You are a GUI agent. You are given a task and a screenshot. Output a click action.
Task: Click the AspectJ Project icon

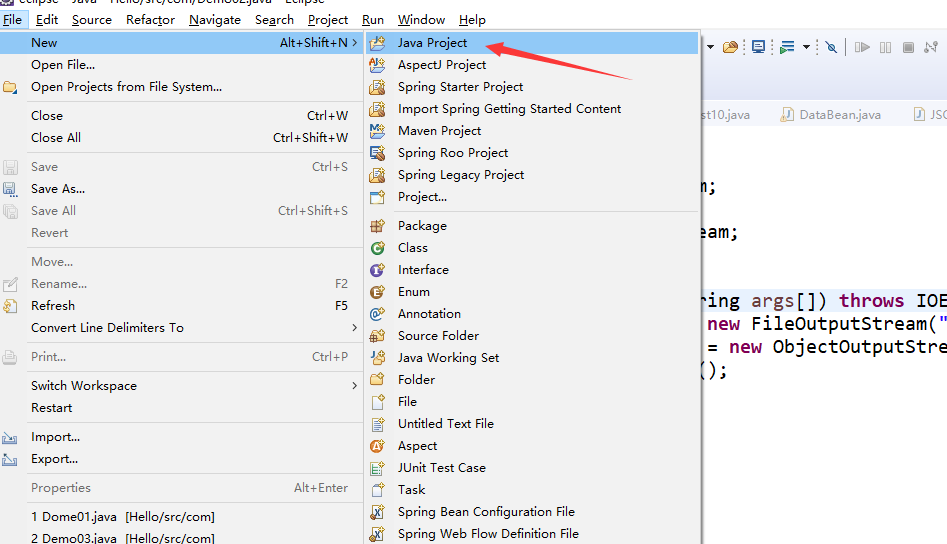[x=377, y=65]
